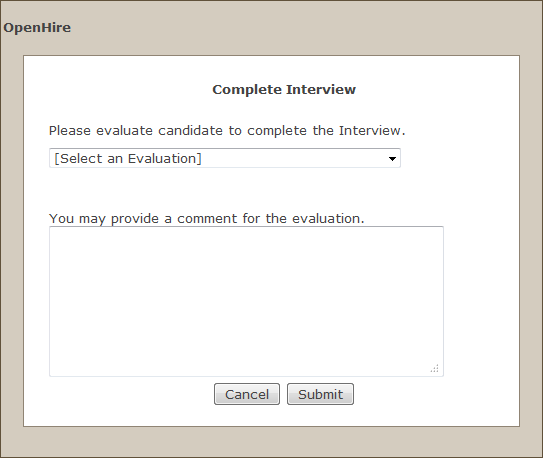Screen dimensions: 543x458
Task: Click the Complete Interview heading
Action: pyautogui.click(x=284, y=89)
